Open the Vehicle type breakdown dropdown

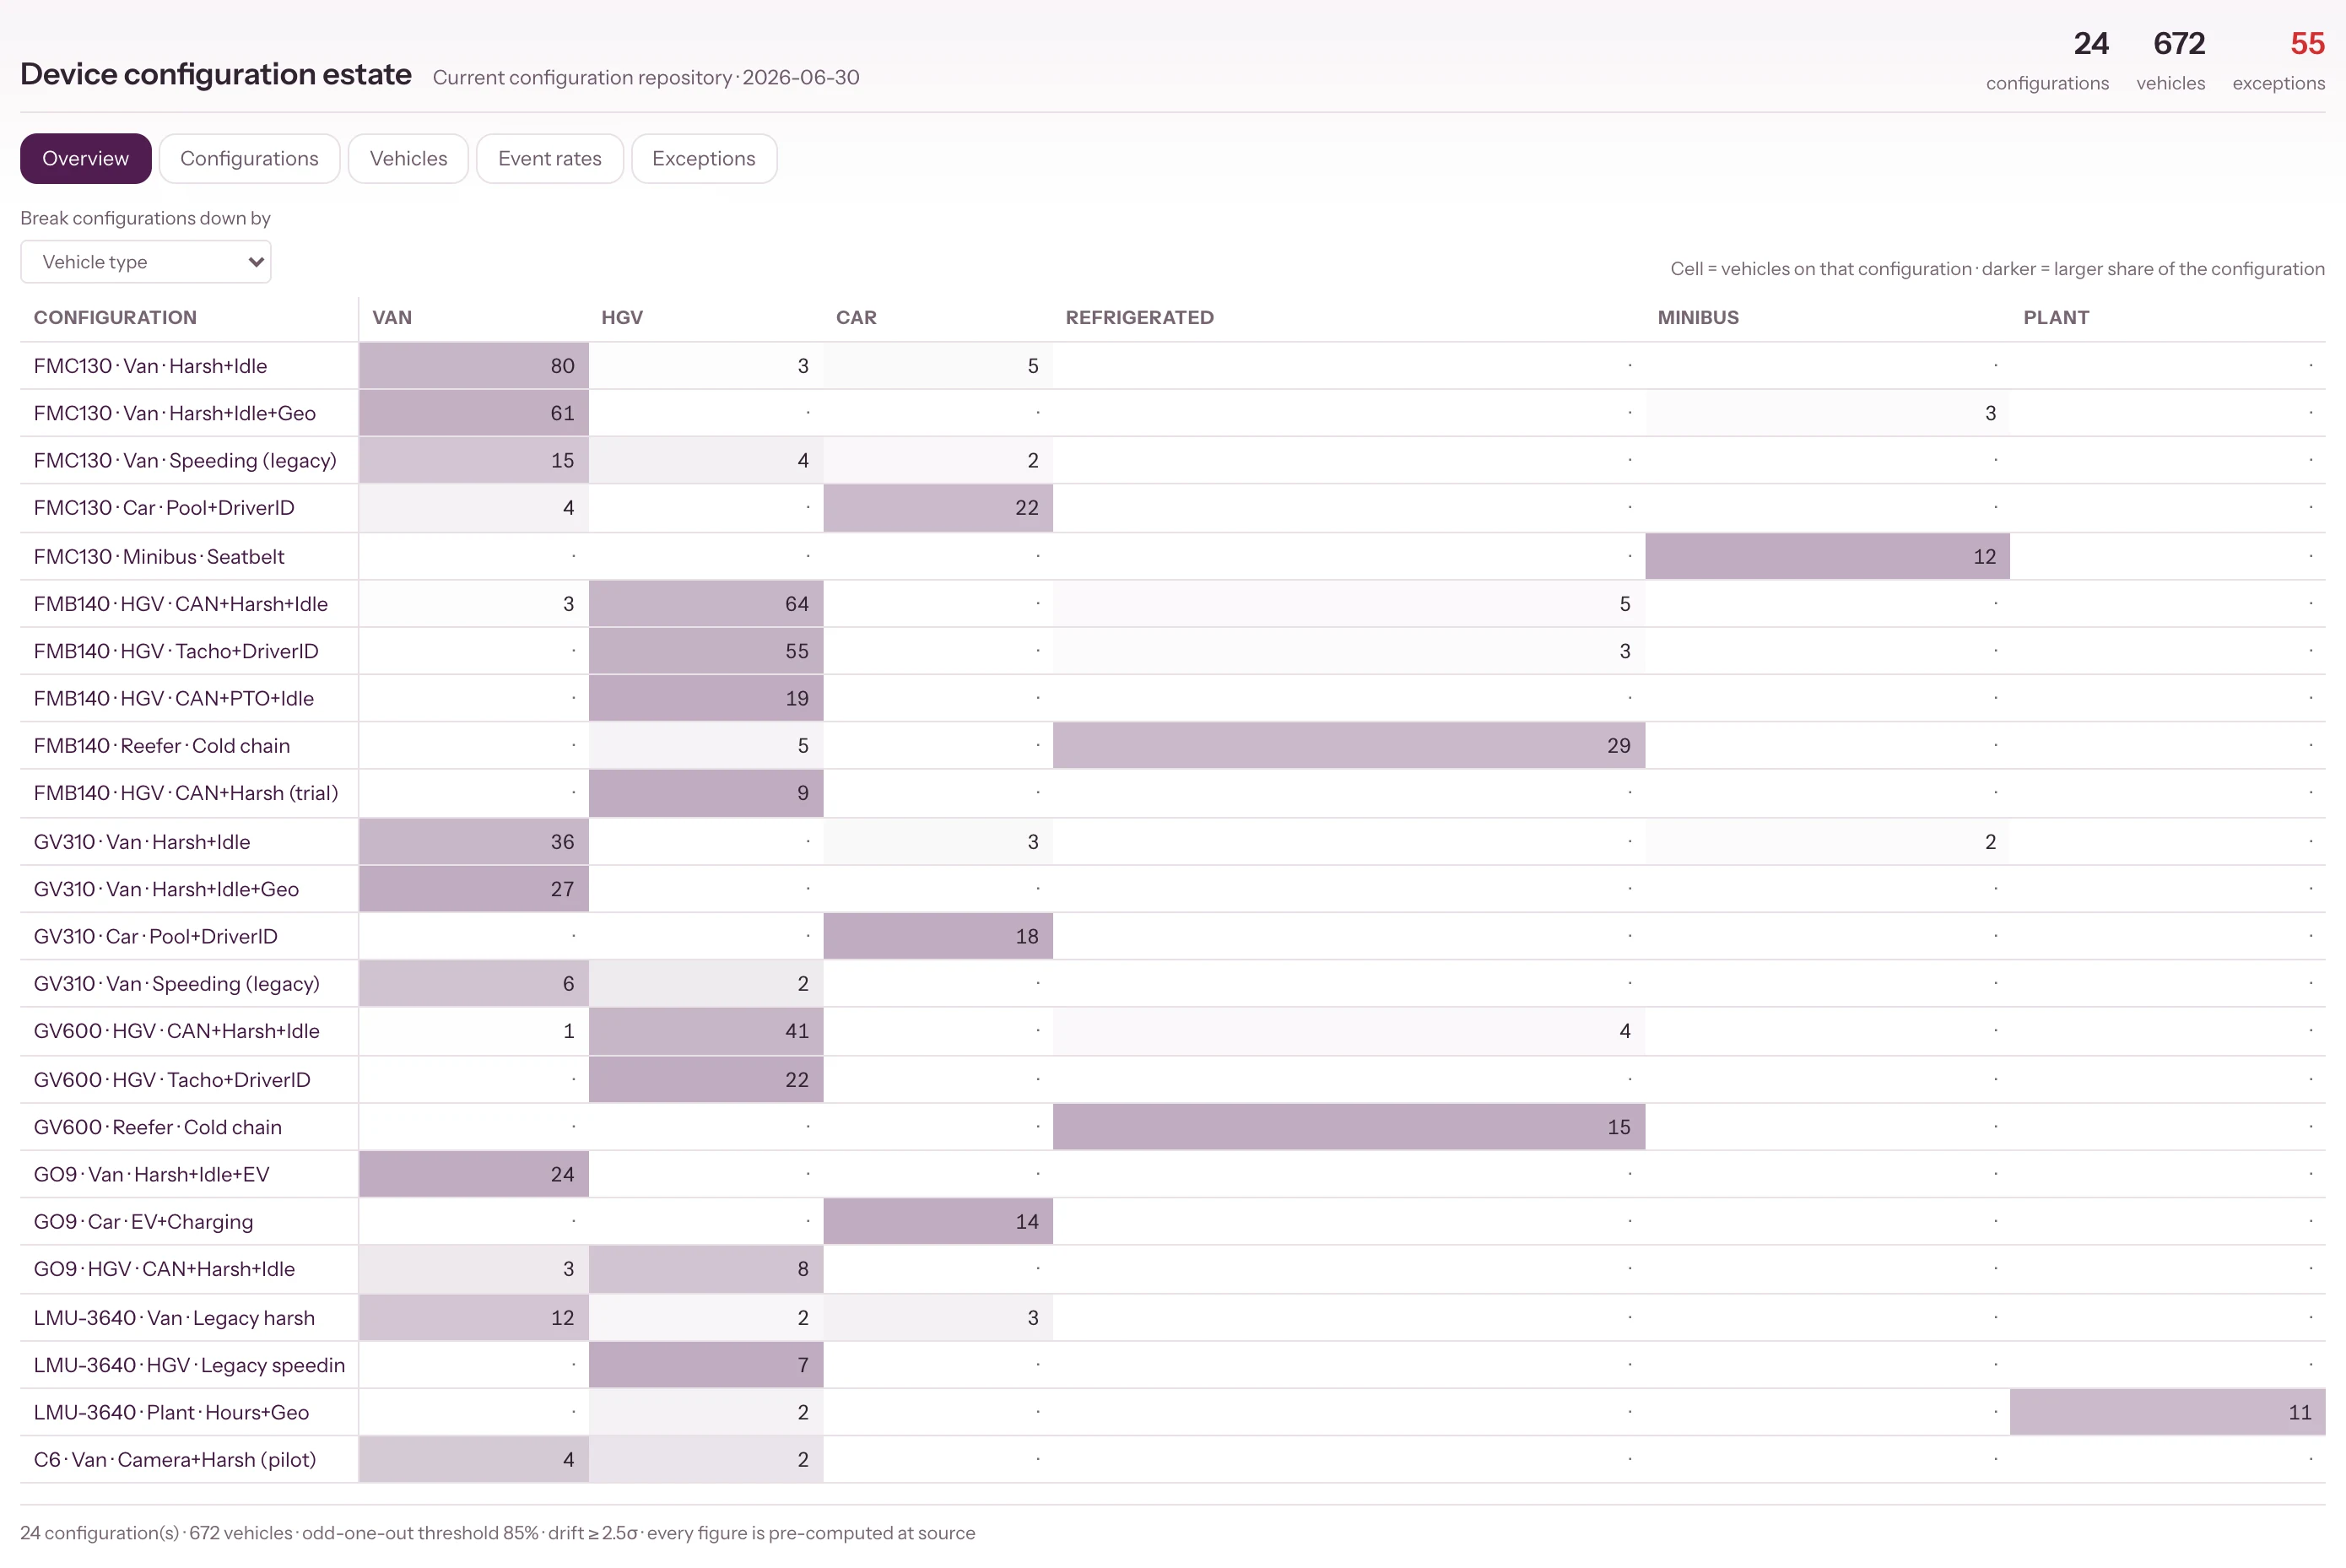146,262
